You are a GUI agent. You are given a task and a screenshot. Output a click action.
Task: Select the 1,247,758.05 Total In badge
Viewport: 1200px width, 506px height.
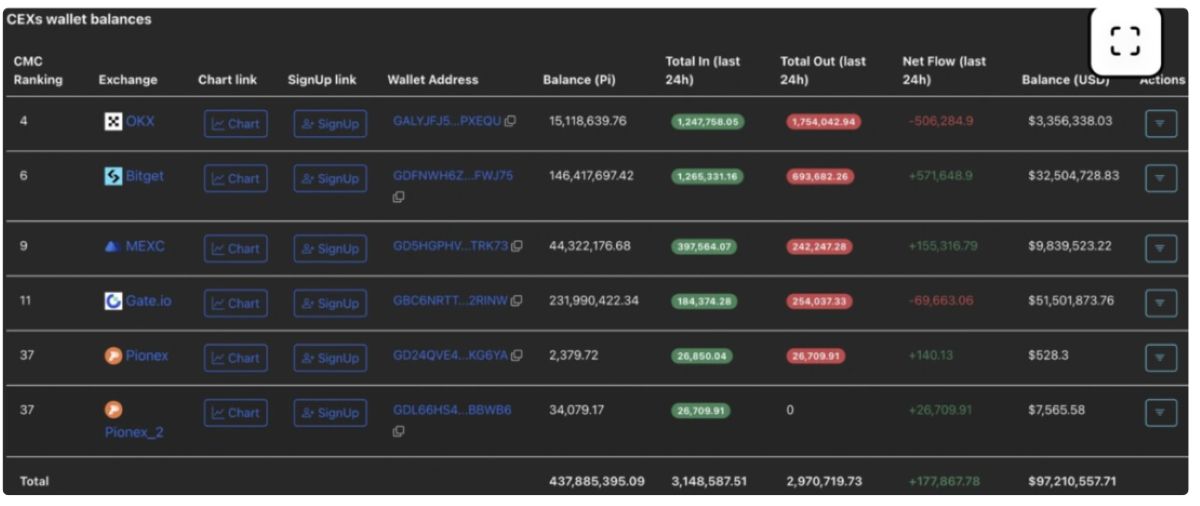pos(707,122)
